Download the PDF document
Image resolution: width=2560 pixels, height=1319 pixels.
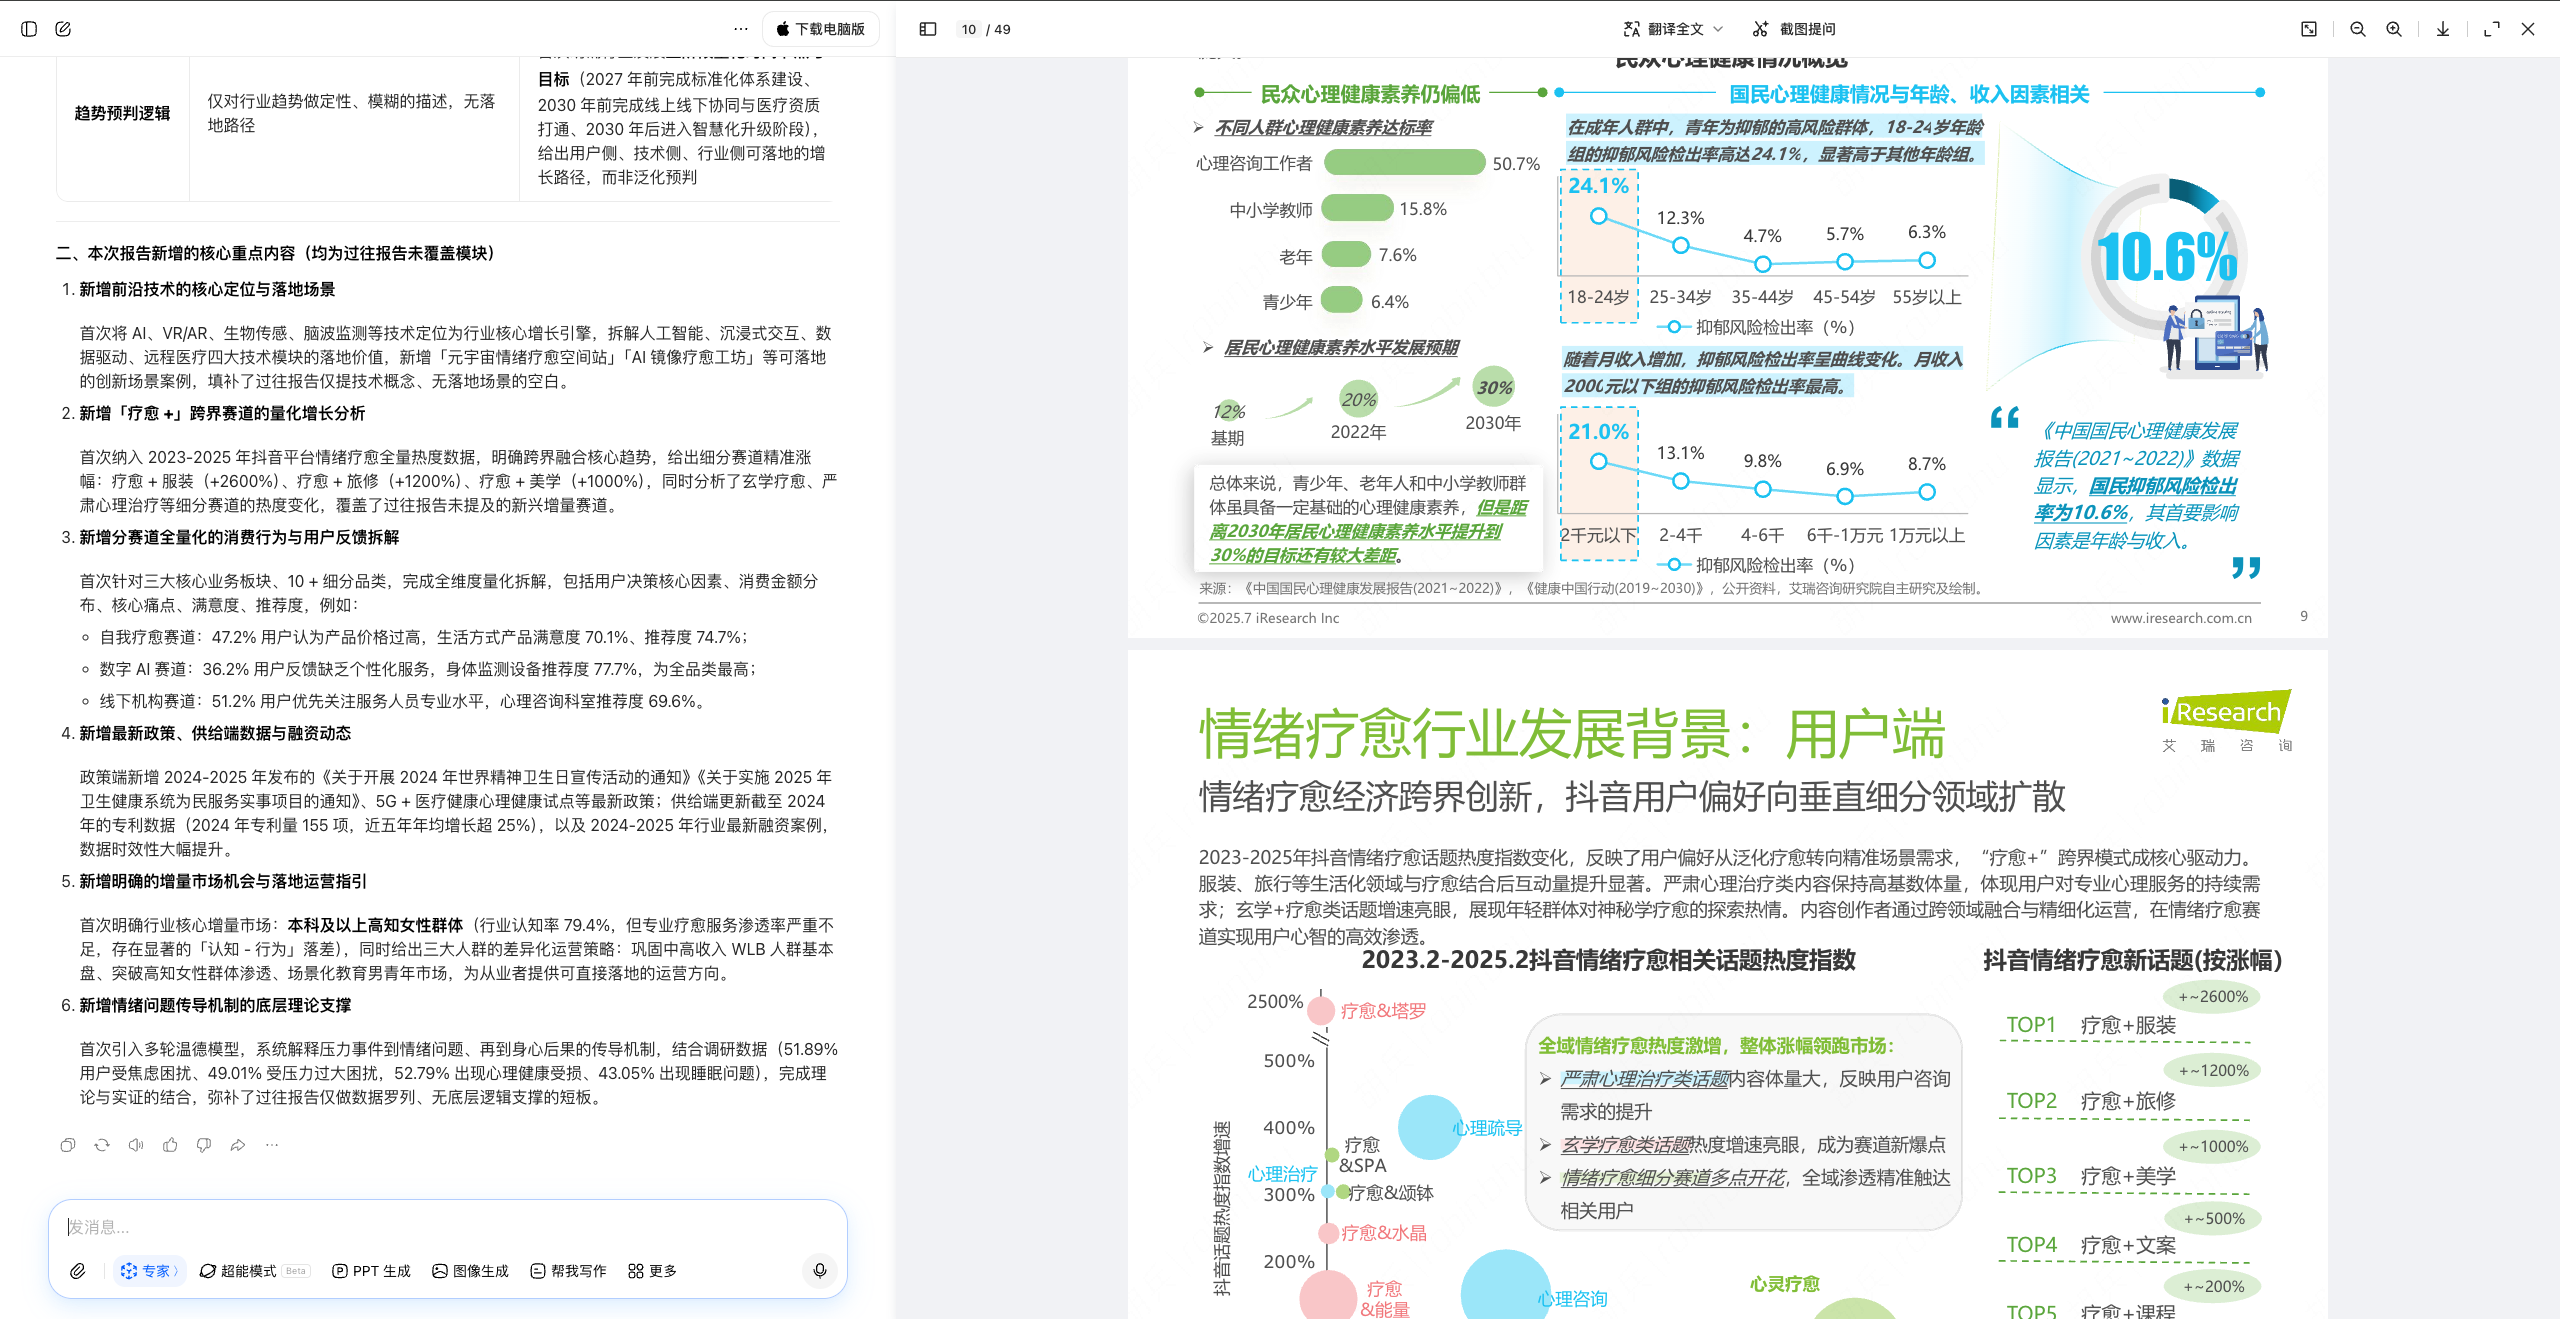point(2441,29)
